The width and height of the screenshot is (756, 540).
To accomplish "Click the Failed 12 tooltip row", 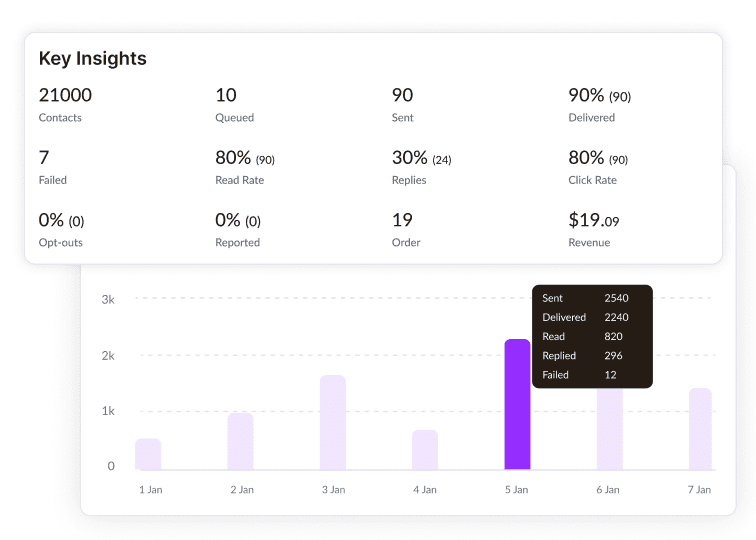I will click(580, 375).
